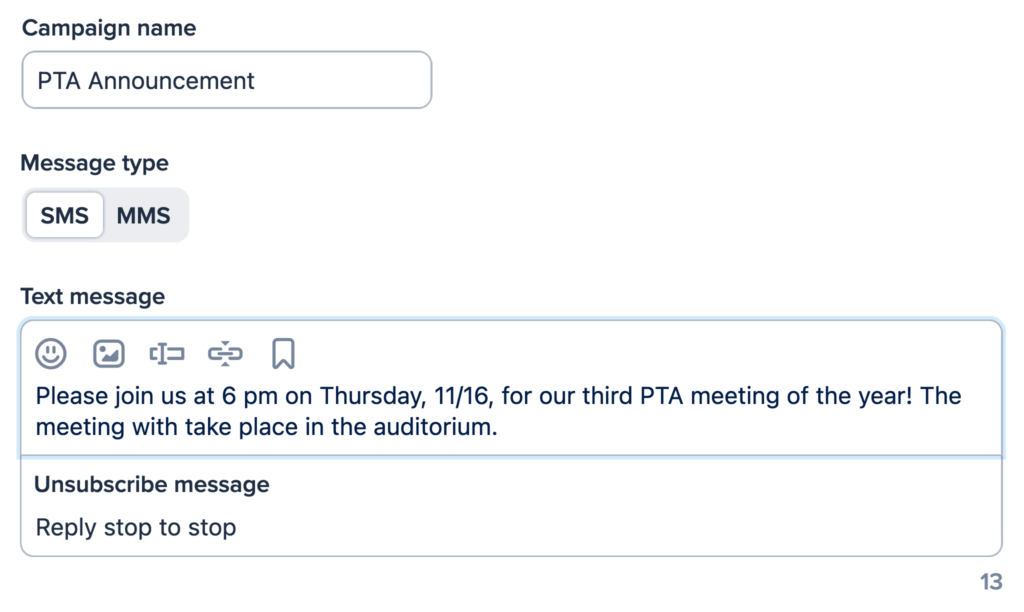Click the insert image icon
The height and width of the screenshot is (612, 1024).
click(108, 353)
